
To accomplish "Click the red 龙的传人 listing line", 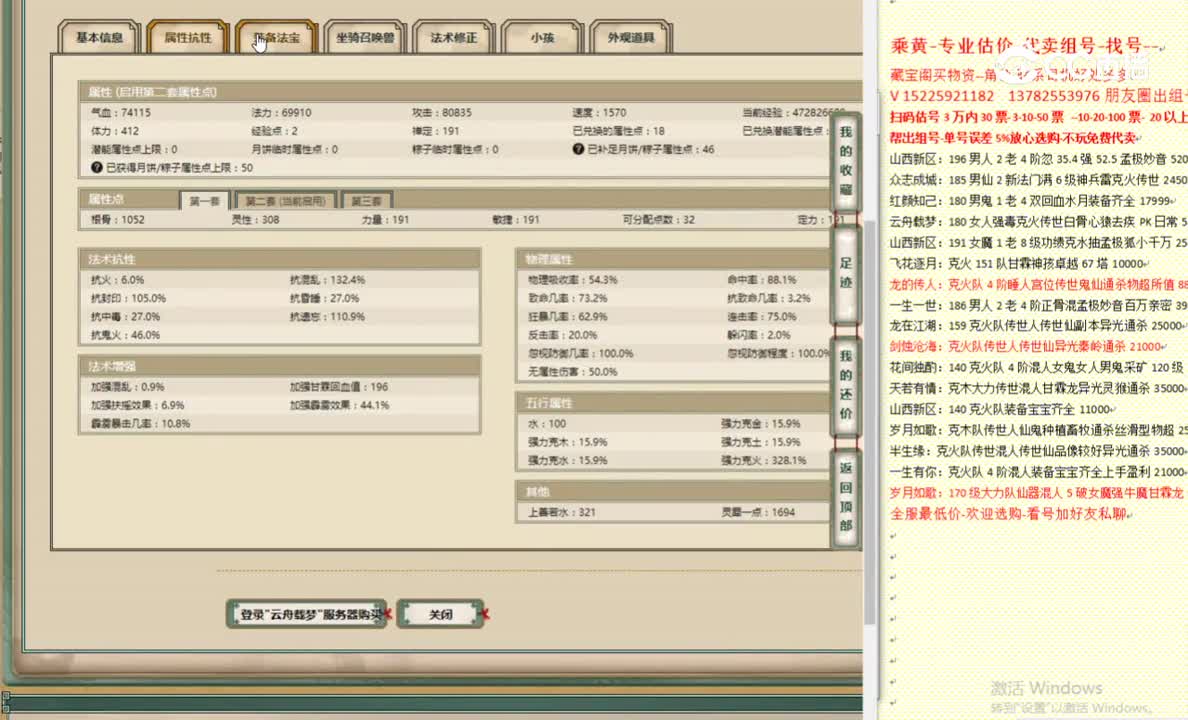I will (1038, 284).
